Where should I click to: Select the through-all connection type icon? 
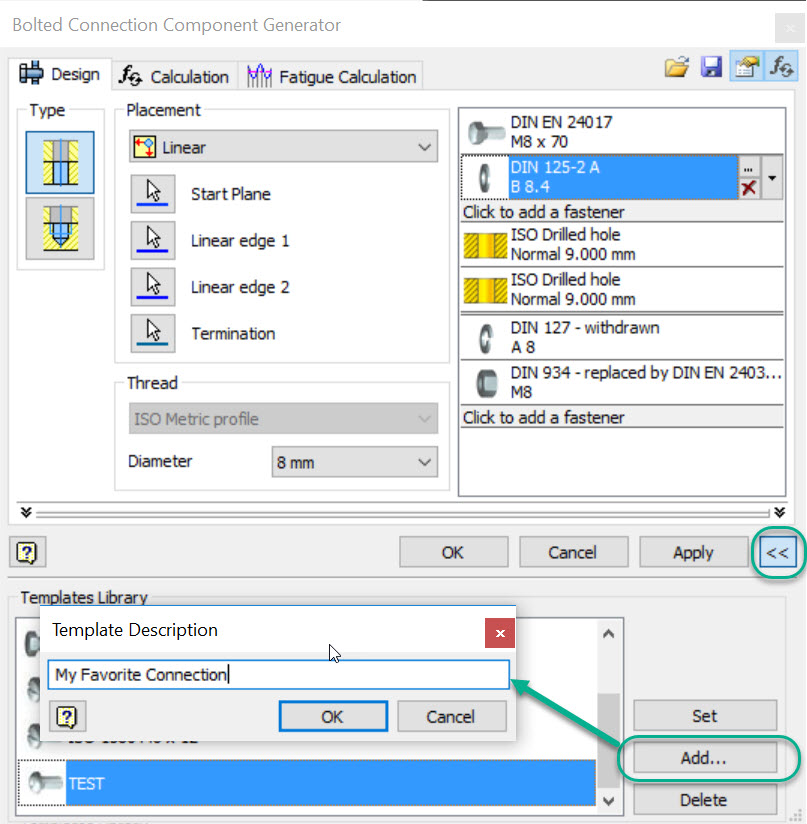(x=60, y=162)
